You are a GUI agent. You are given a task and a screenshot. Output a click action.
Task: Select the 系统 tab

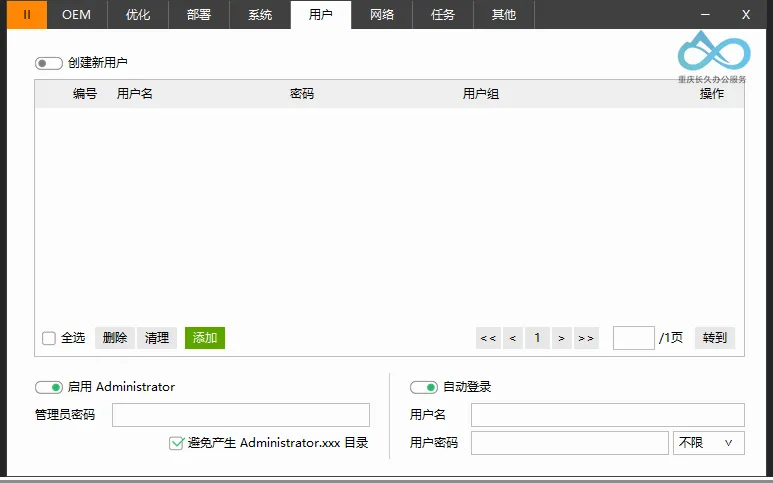click(x=260, y=15)
